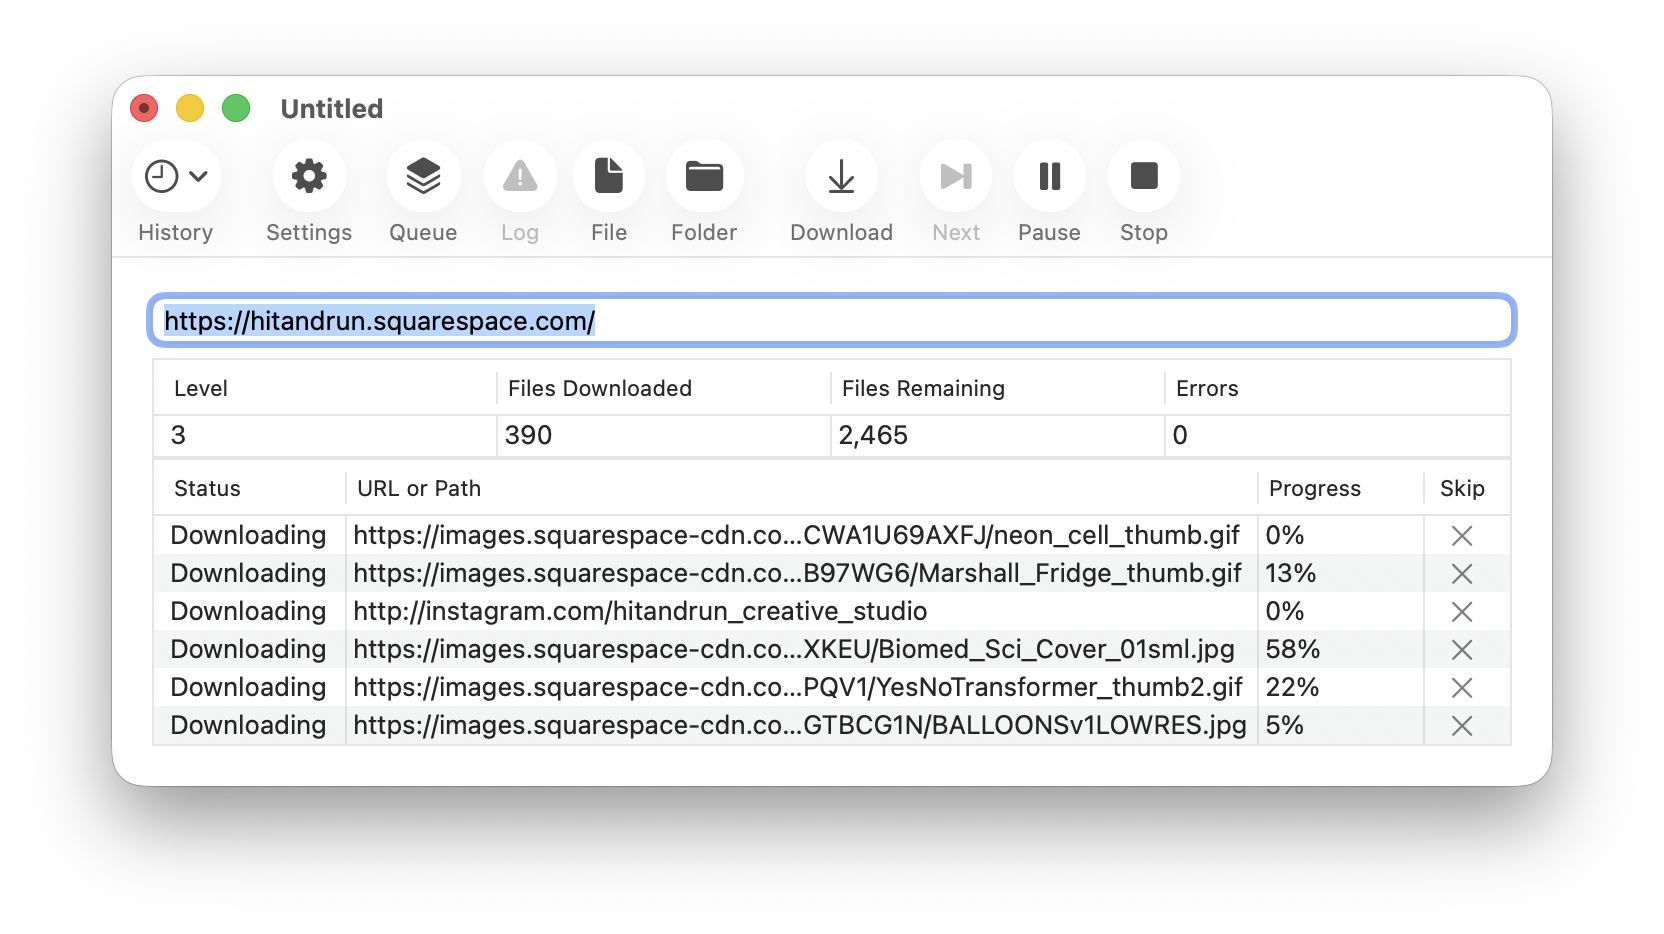Screen dimensions: 1664x934
Task: Show the download Queue
Action: click(x=423, y=177)
